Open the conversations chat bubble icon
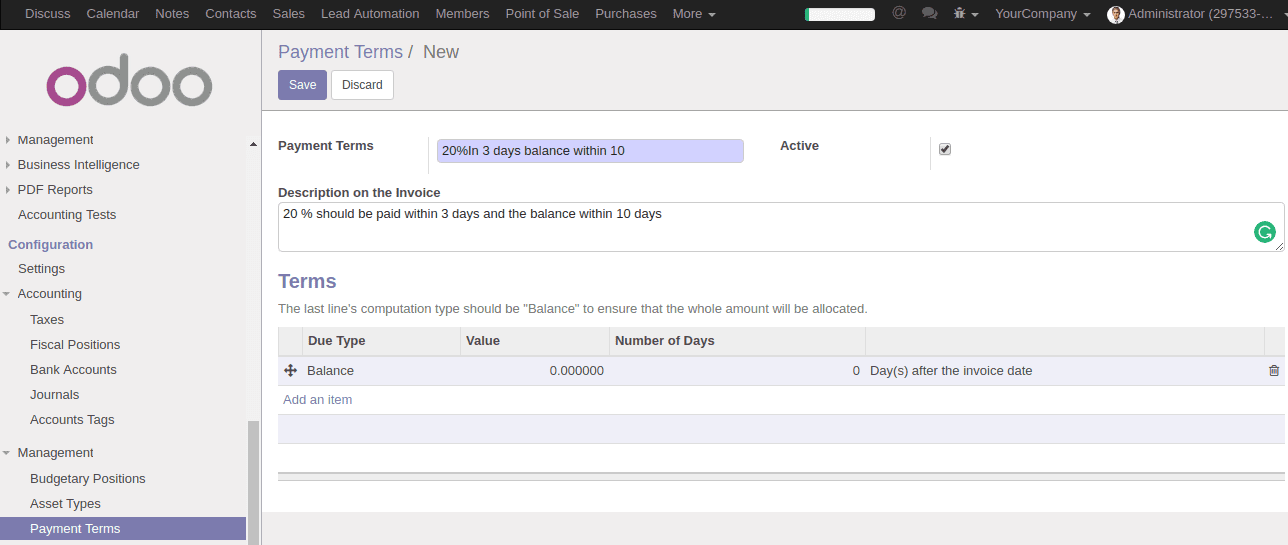 point(929,13)
